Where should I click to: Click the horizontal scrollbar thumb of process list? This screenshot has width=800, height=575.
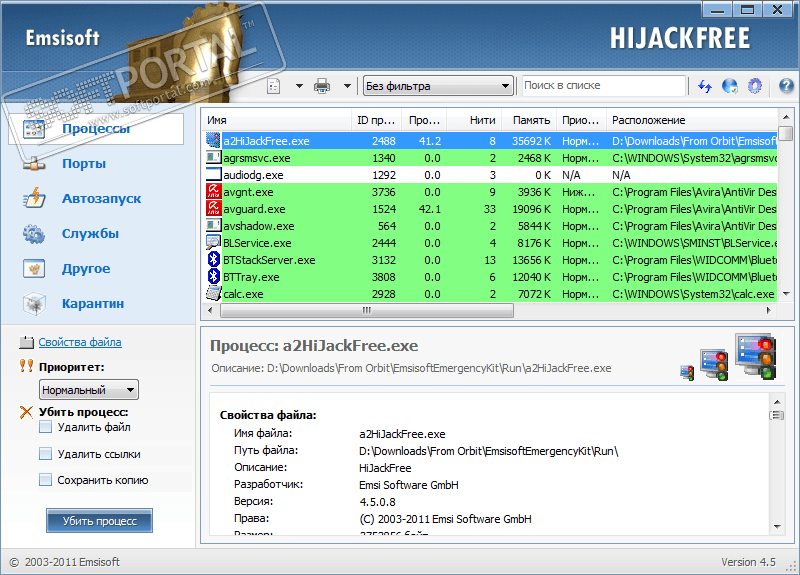click(367, 310)
